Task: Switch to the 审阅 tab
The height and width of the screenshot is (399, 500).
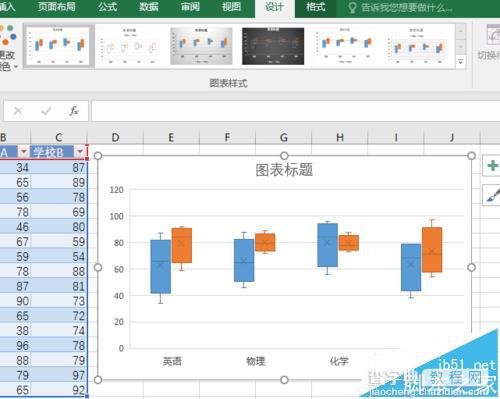Action: pos(190,7)
